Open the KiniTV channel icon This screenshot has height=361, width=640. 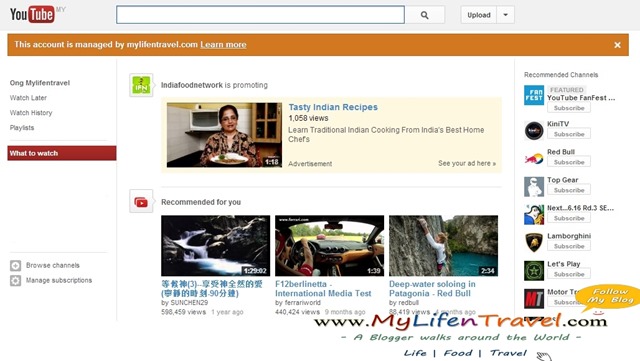(534, 131)
